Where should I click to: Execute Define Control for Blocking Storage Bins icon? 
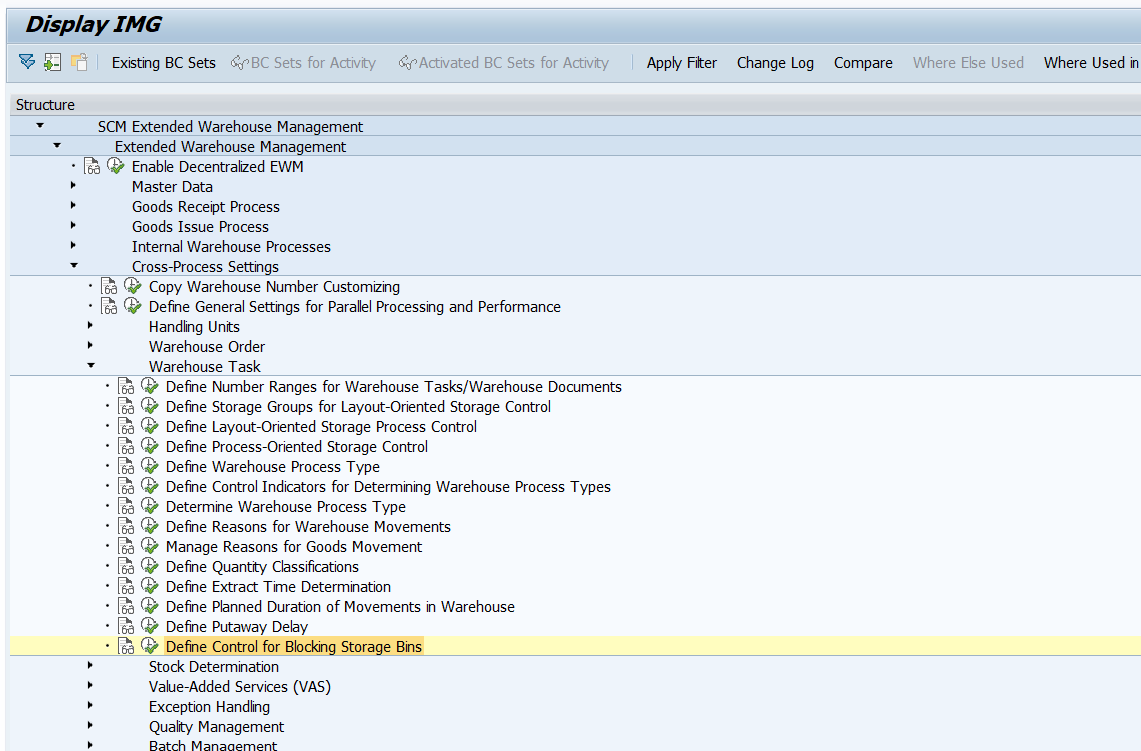(x=149, y=646)
